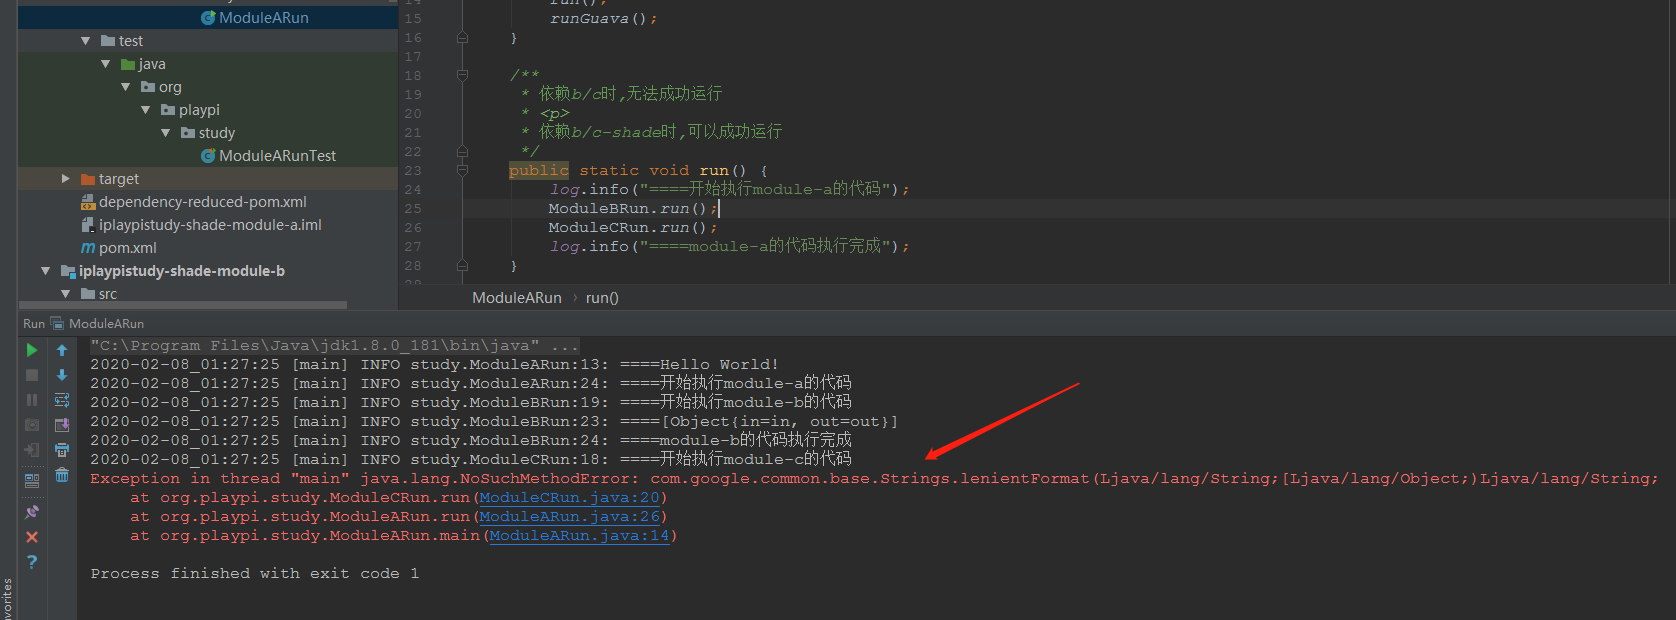Click the Exception in thread main line
Viewport: 1676px width, 620px height.
(874, 478)
